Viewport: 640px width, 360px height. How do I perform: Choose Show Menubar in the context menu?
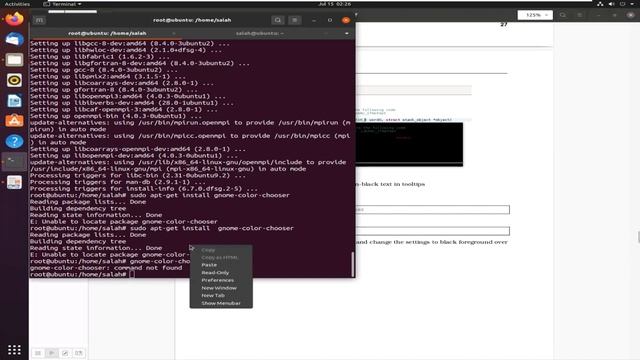click(221, 303)
